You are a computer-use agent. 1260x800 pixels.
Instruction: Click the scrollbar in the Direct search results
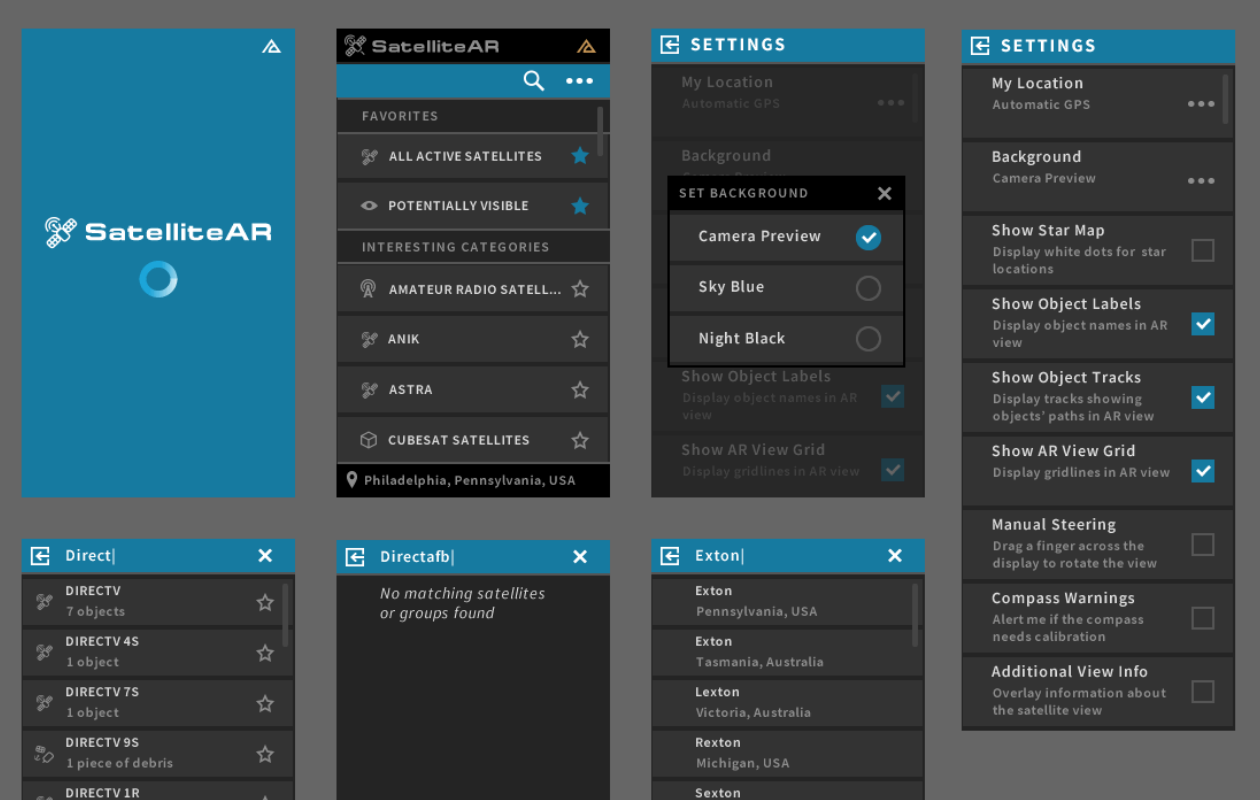point(286,615)
